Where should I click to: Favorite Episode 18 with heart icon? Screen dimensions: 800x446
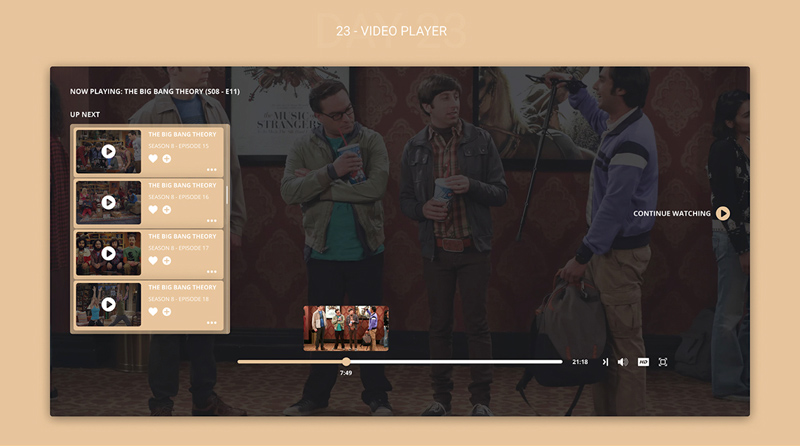coord(153,312)
